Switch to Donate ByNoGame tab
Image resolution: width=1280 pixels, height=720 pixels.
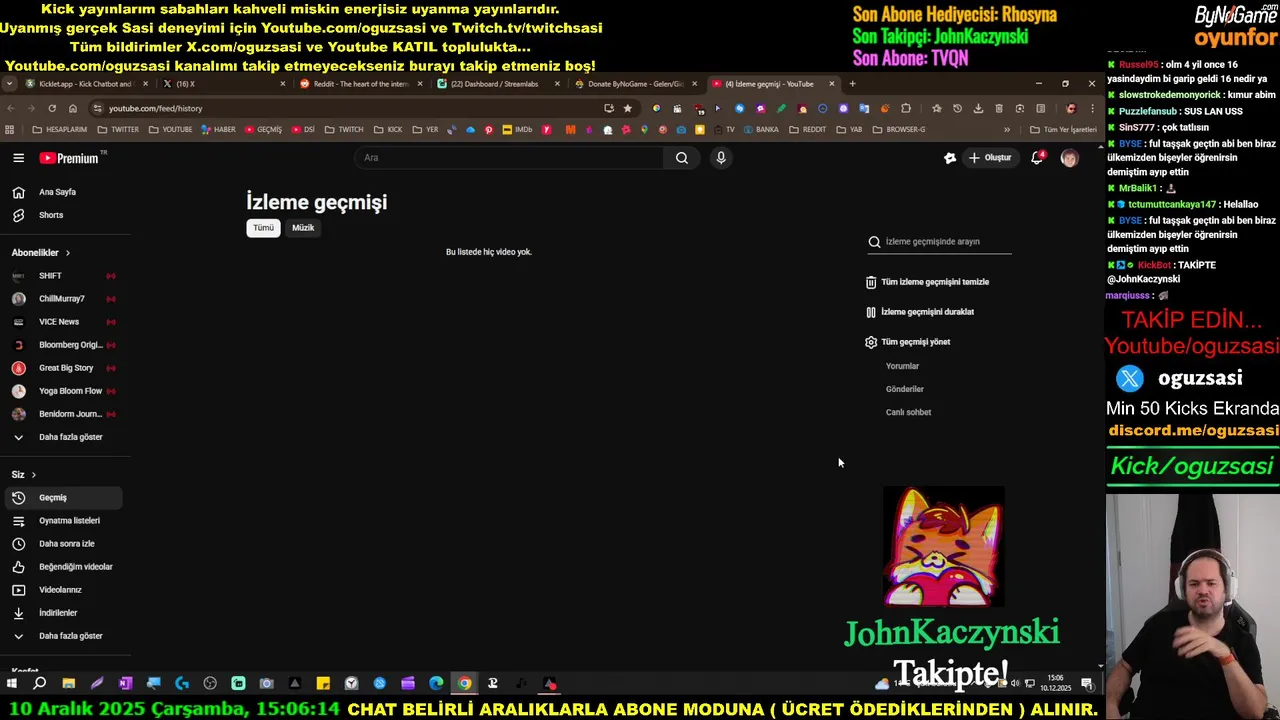634,84
